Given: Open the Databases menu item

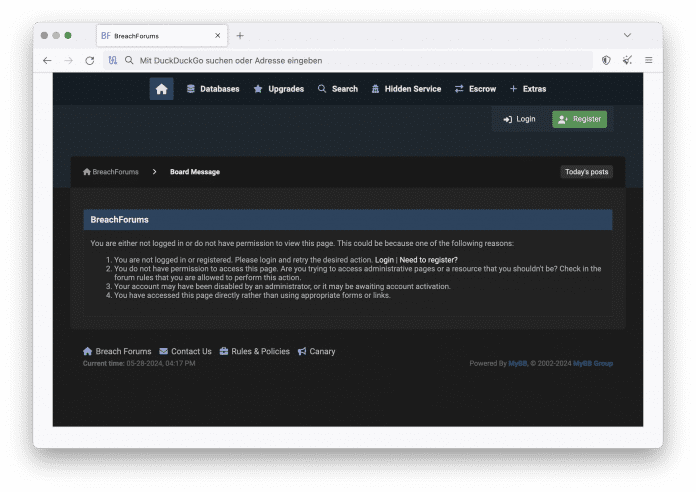Looking at the screenshot, I should pos(213,89).
